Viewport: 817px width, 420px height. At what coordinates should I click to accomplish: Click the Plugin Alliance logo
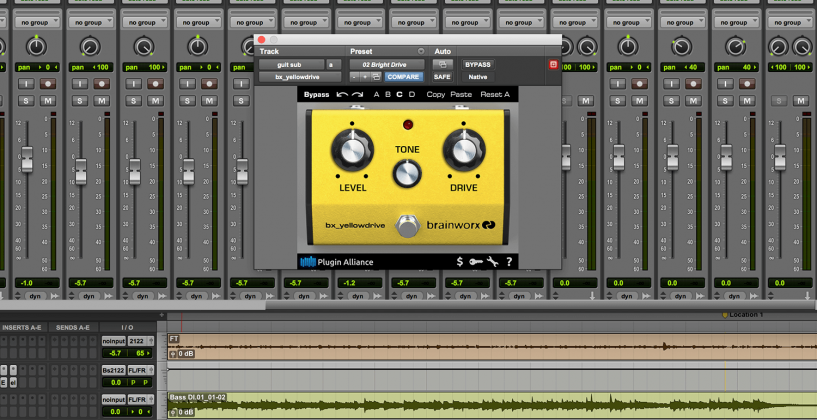click(x=337, y=262)
